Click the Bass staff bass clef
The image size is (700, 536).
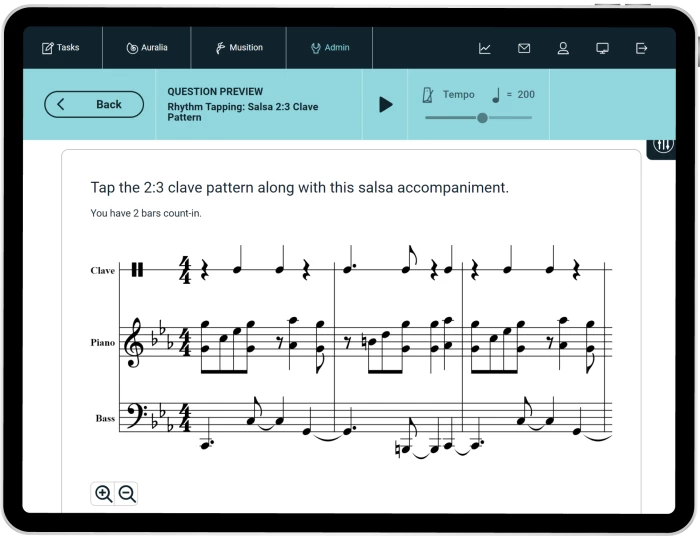pyautogui.click(x=137, y=417)
